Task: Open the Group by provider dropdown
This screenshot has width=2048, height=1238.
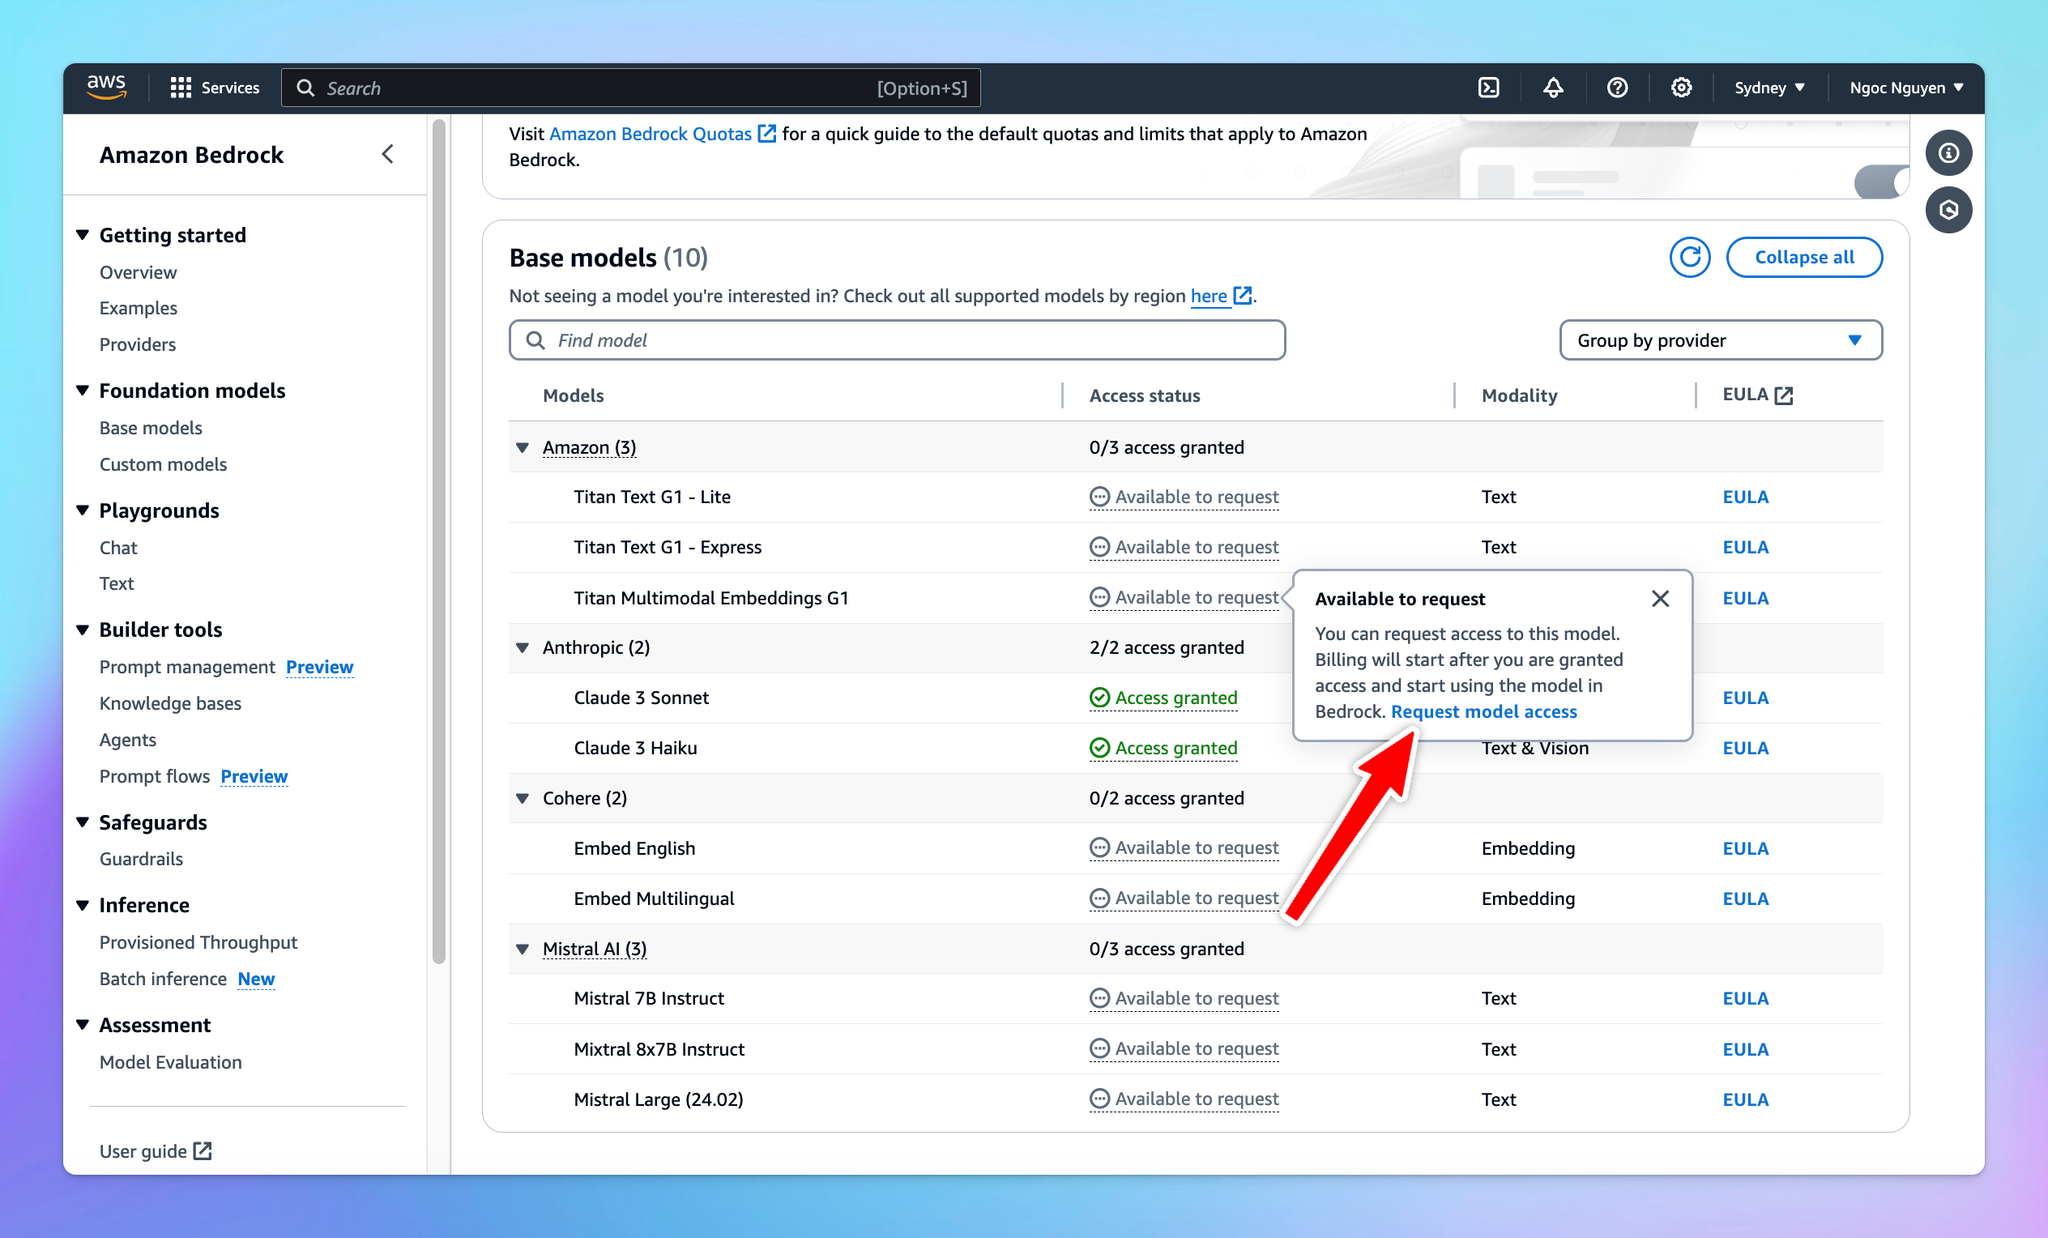Action: 1720,340
